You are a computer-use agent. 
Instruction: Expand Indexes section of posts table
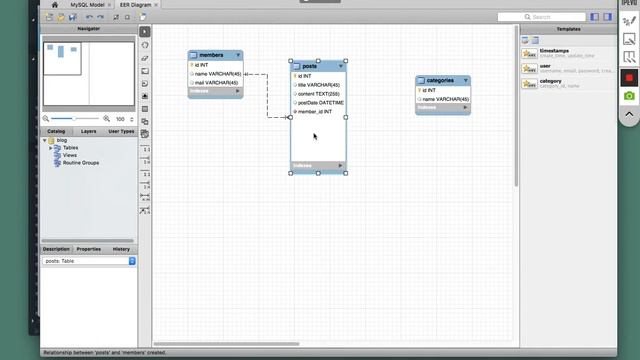point(340,165)
